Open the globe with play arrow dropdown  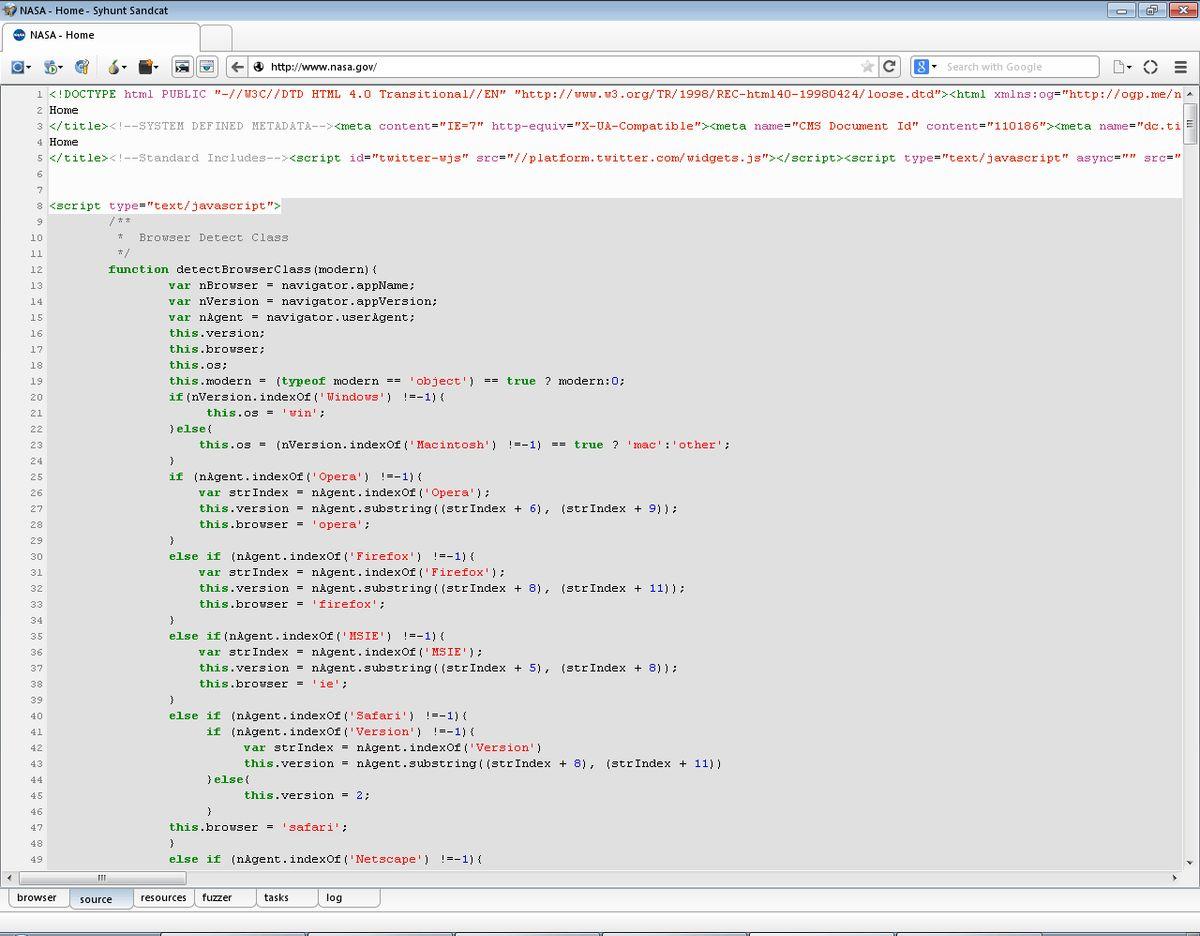(x=52, y=67)
